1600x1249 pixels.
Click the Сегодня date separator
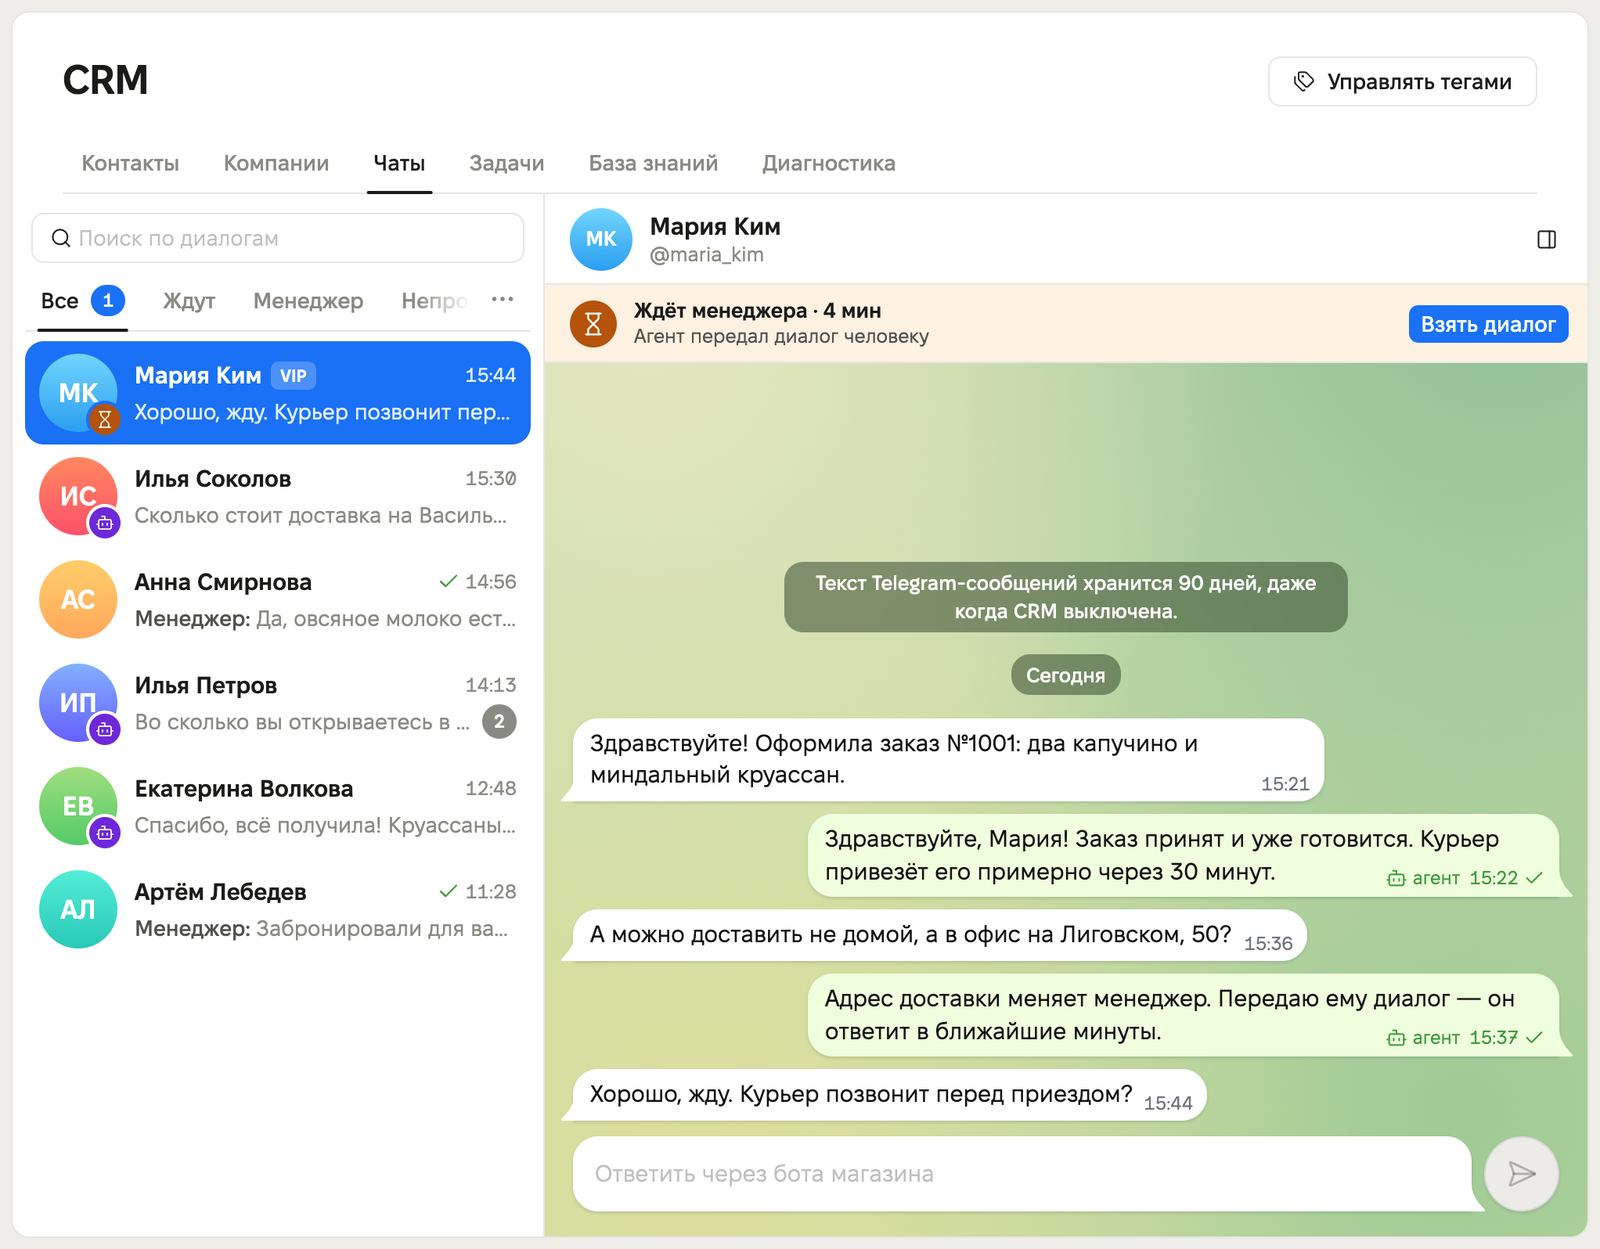tap(1066, 675)
